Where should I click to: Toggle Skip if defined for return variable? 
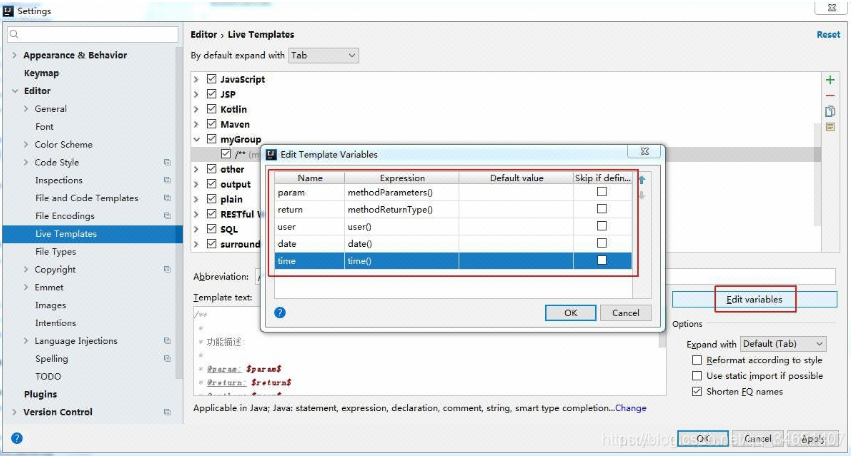[602, 209]
